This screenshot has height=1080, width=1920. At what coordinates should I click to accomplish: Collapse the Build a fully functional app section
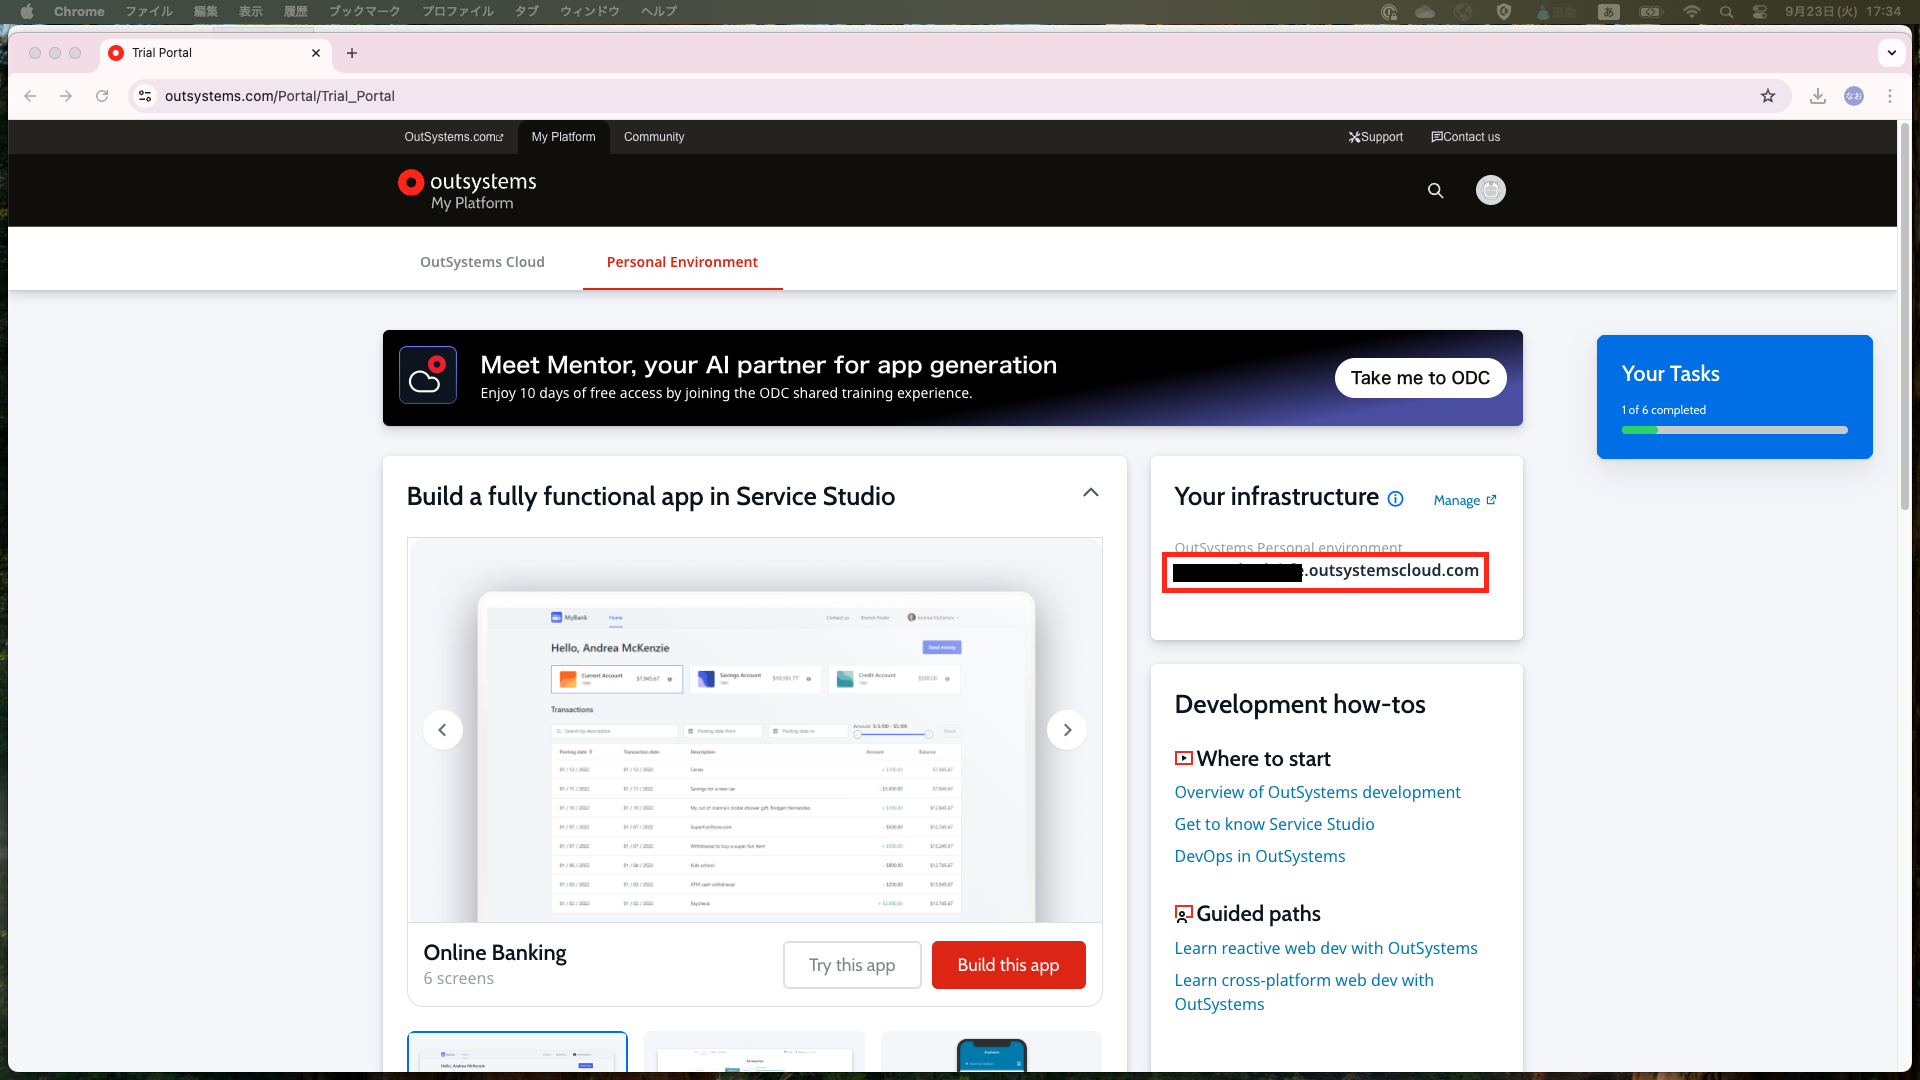pyautogui.click(x=1090, y=493)
